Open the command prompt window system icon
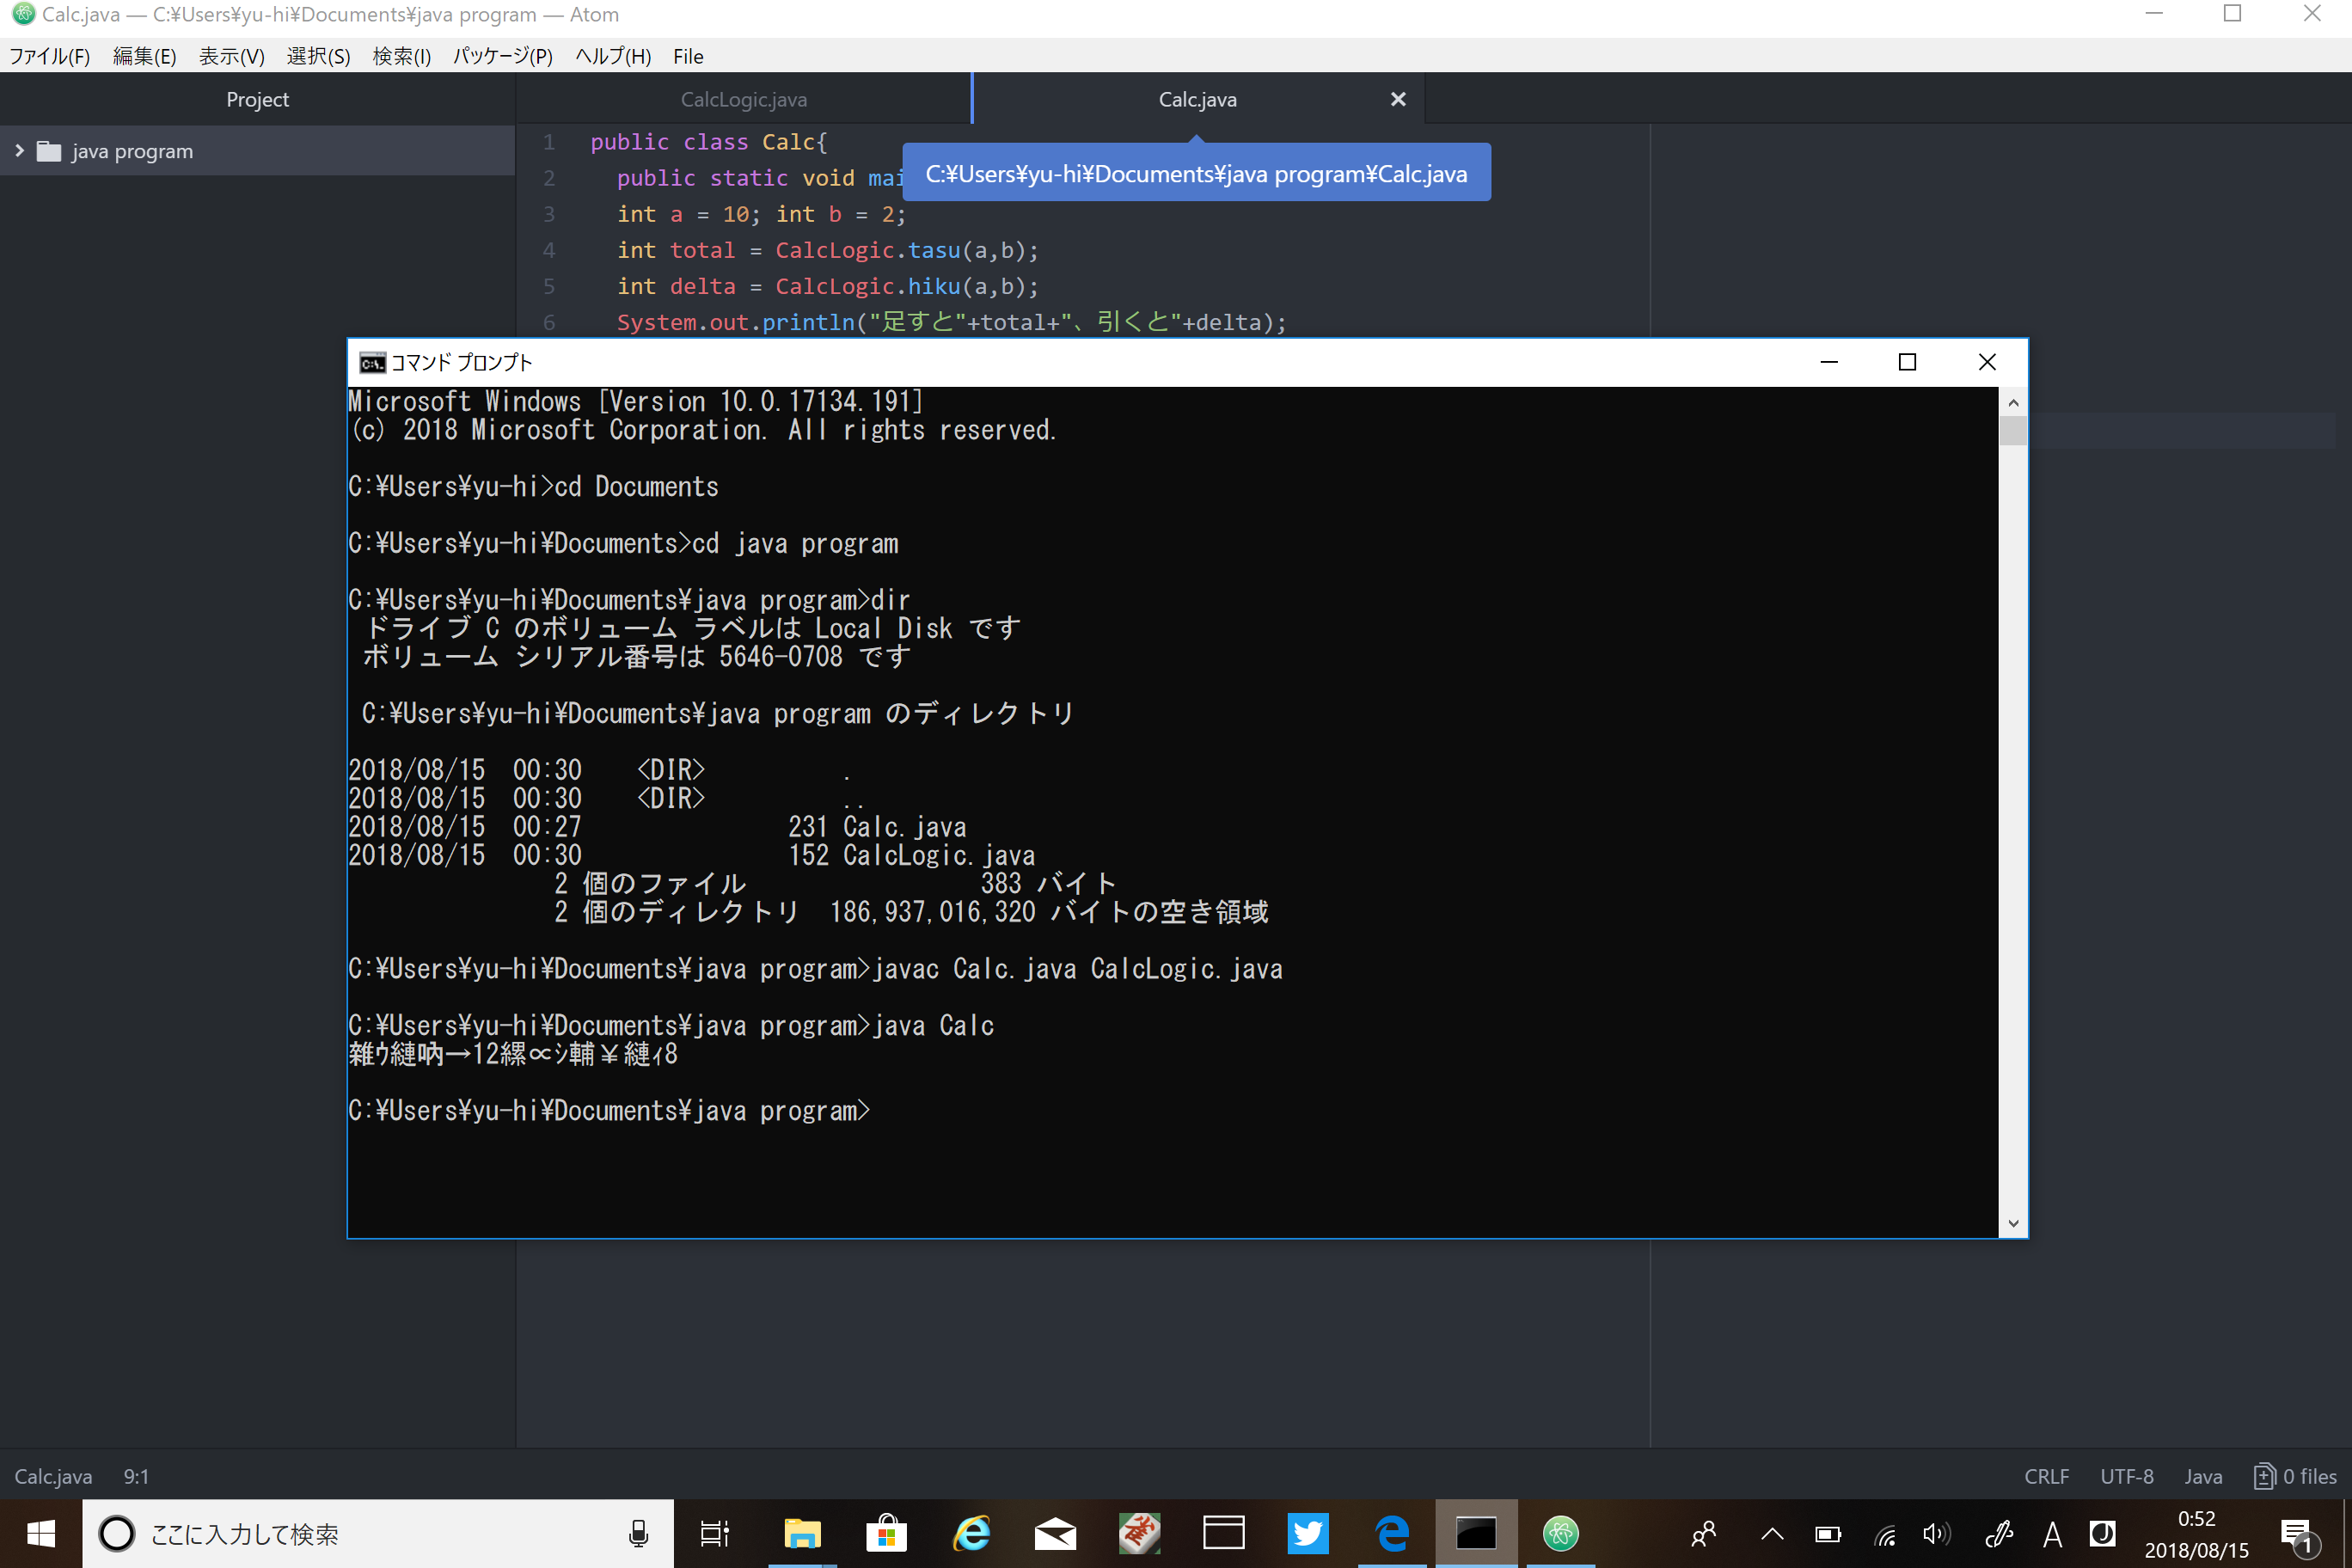 click(372, 362)
